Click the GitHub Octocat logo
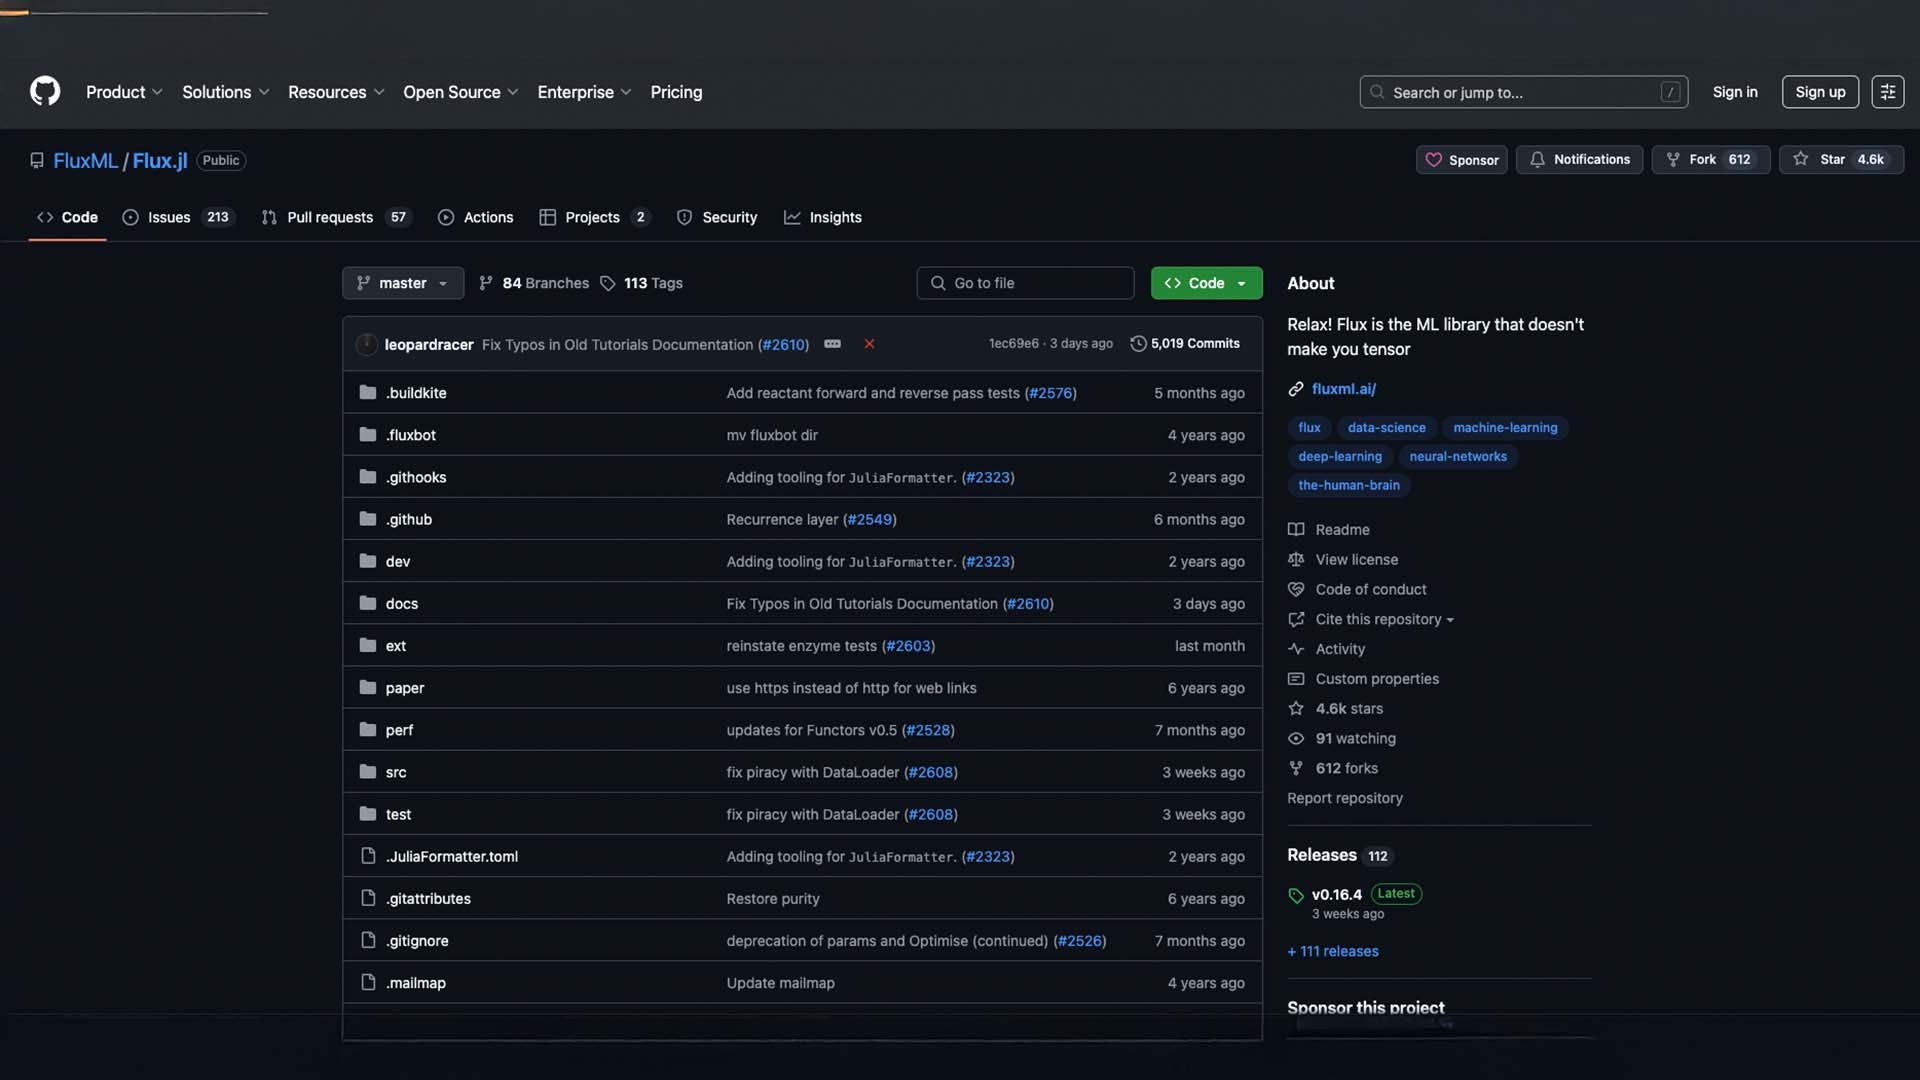 pyautogui.click(x=45, y=92)
